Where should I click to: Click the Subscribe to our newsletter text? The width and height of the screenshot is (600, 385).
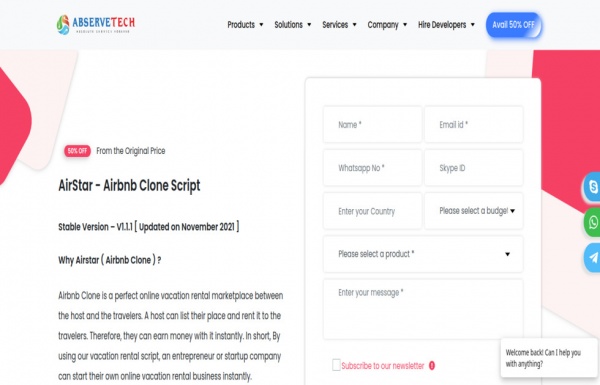[383, 366]
